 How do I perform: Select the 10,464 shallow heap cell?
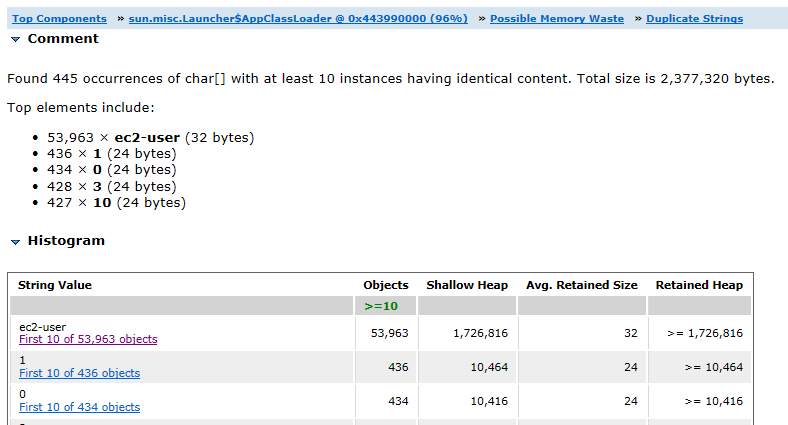[467, 367]
